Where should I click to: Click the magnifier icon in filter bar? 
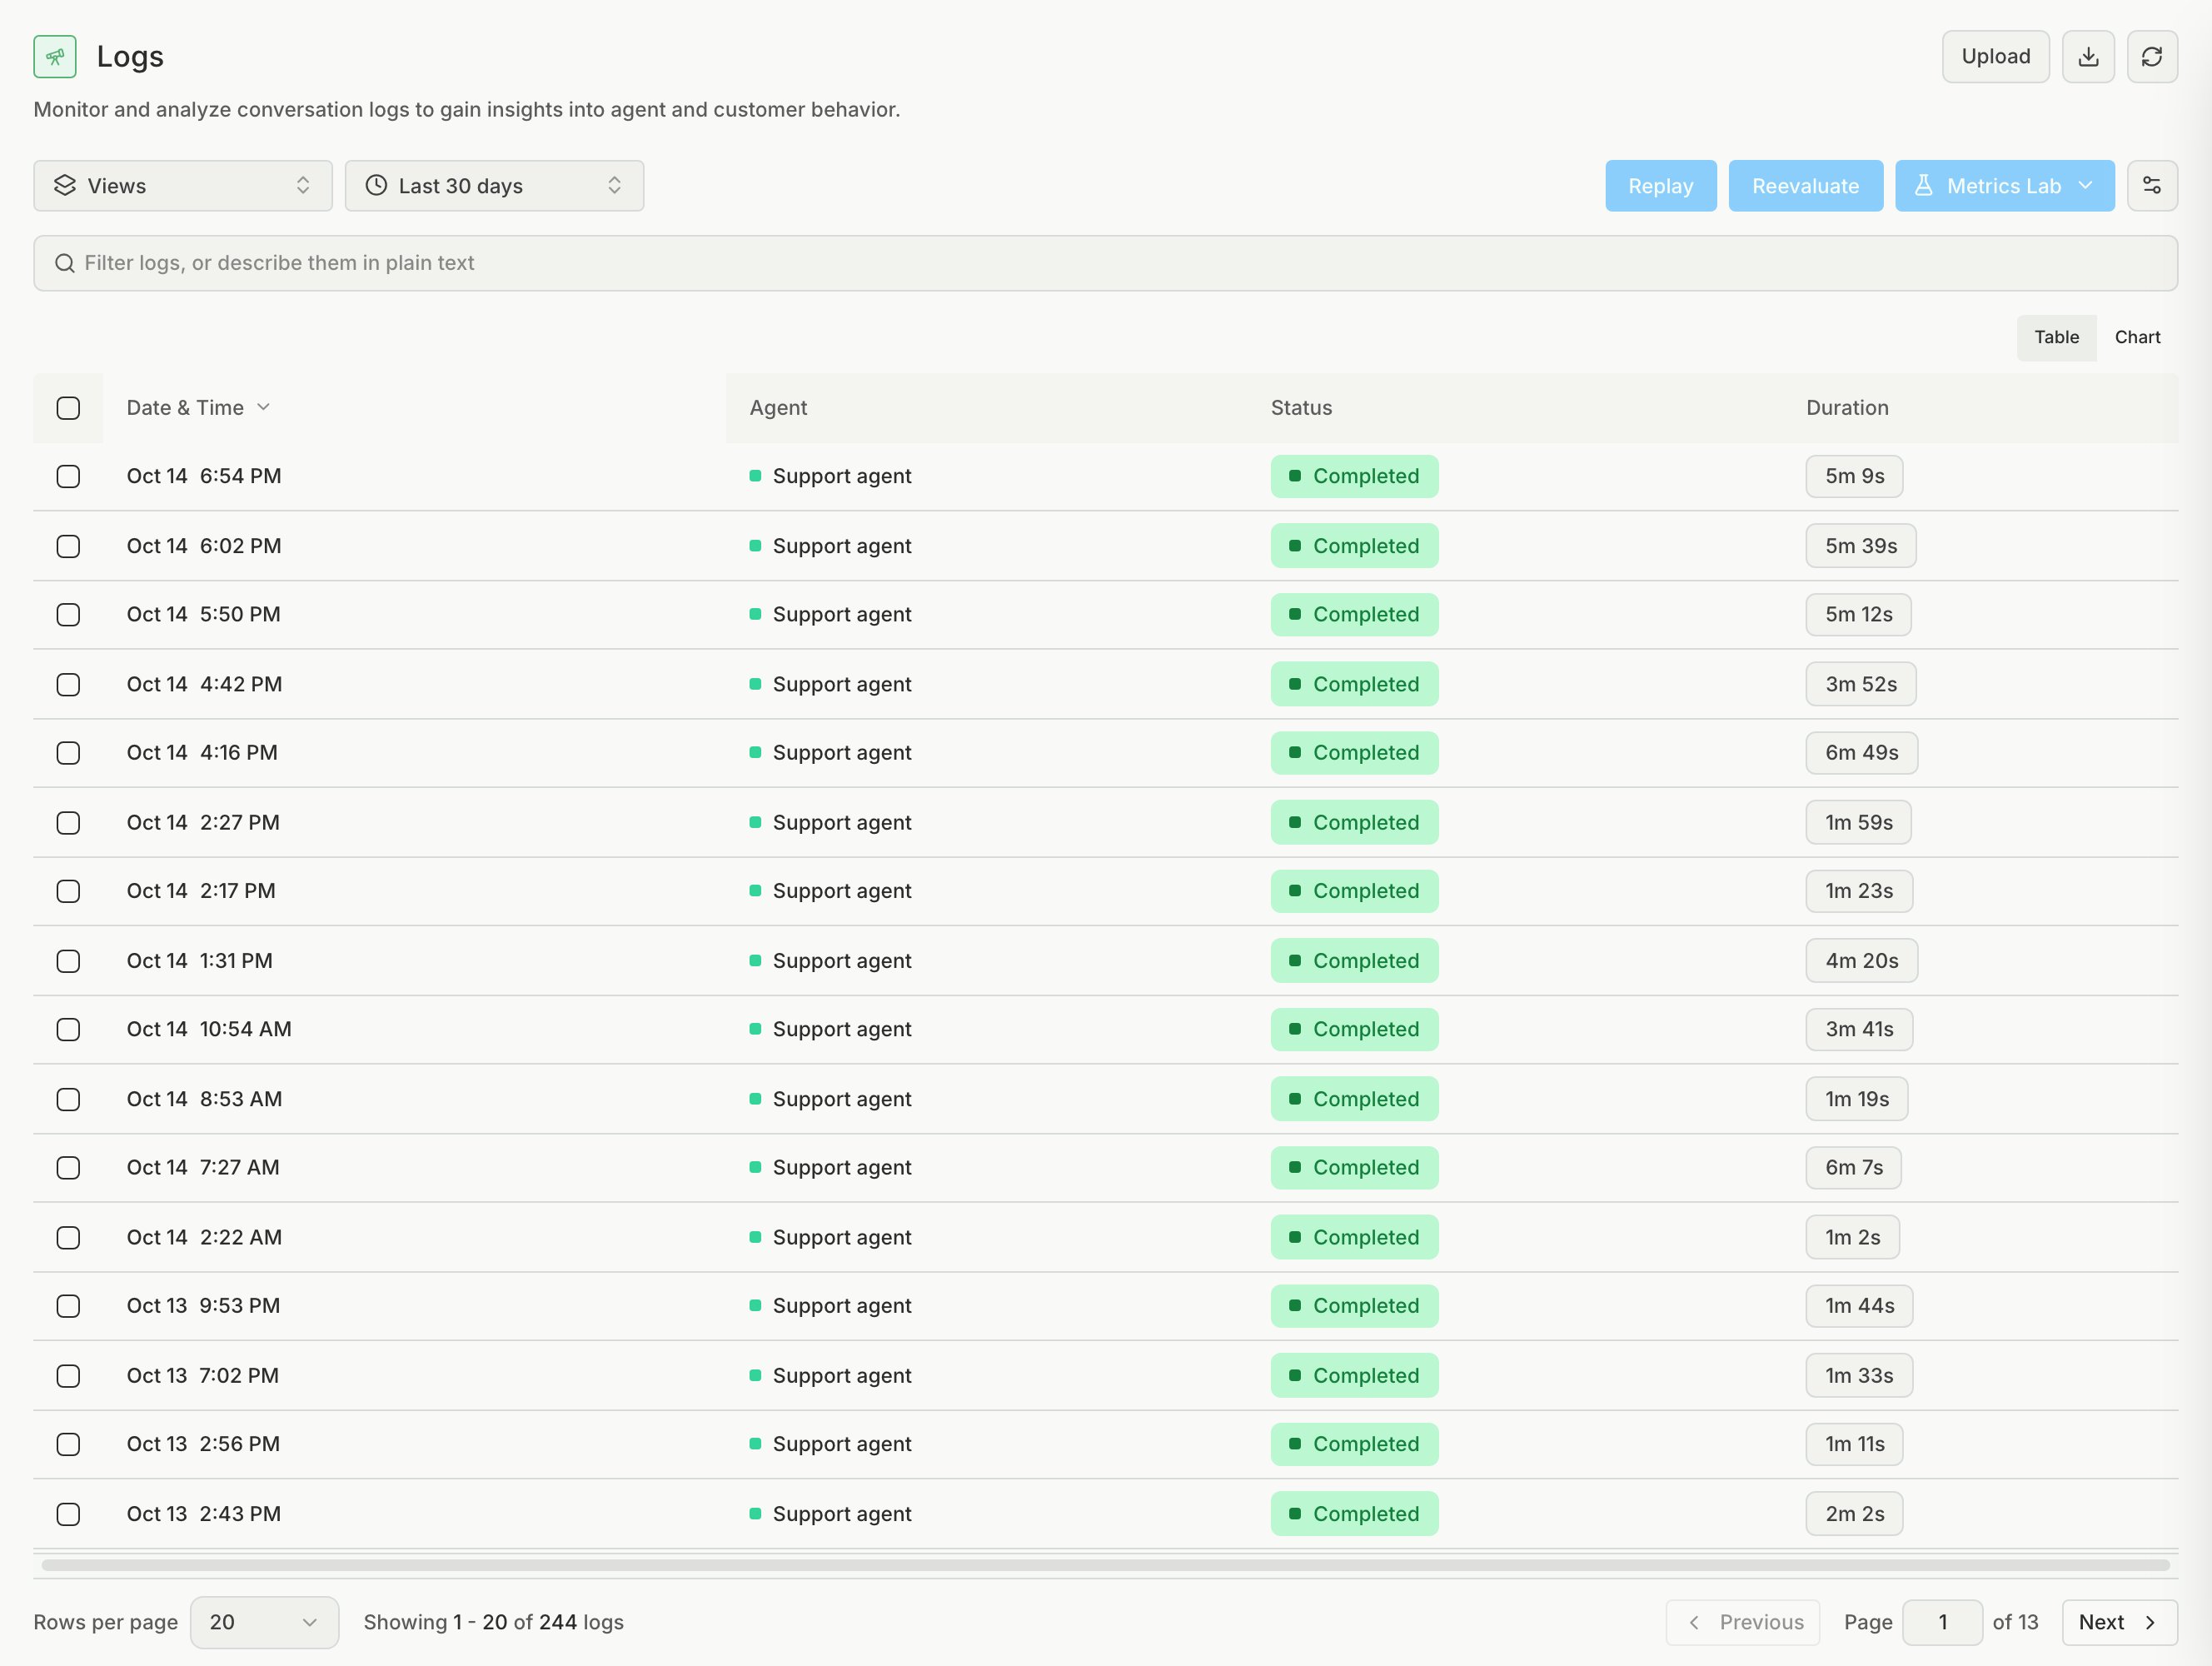pos(65,263)
